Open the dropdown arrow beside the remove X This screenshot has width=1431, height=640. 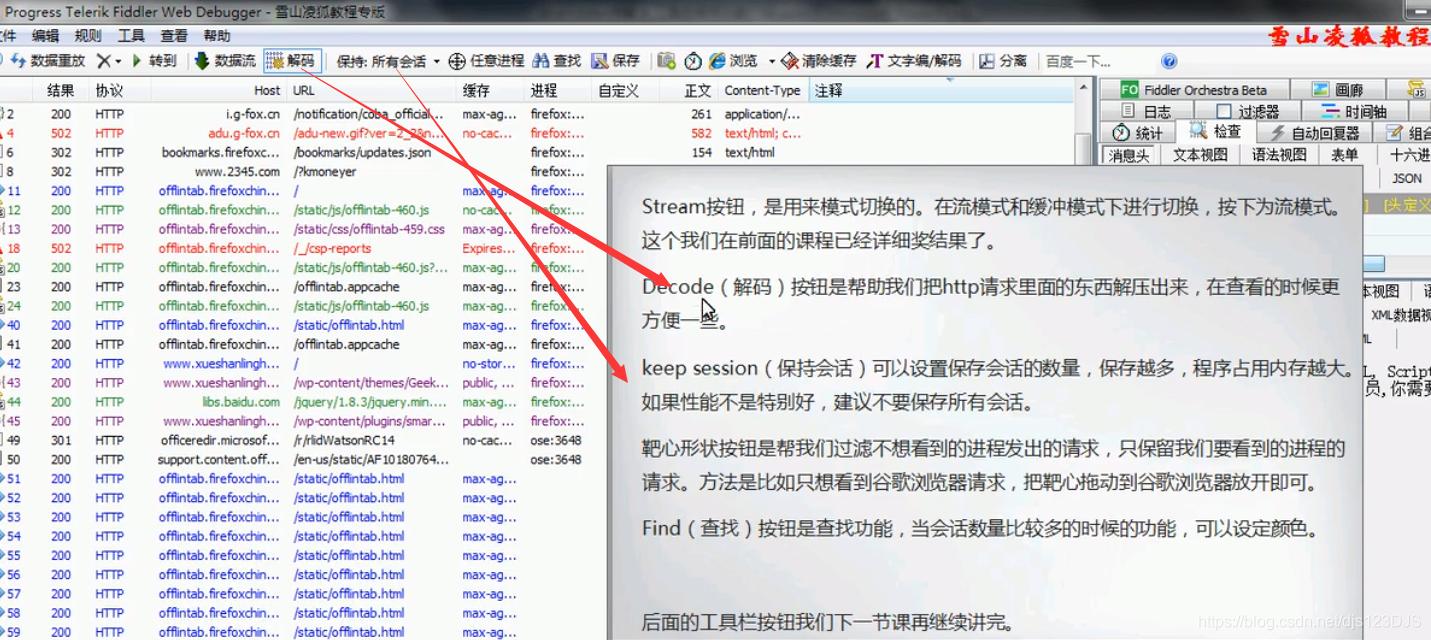[118, 62]
